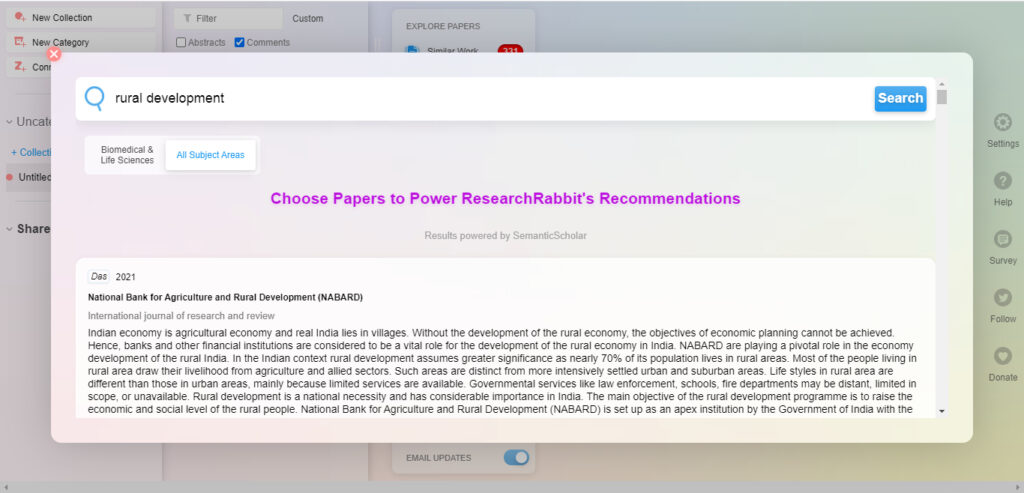Click the 'Das' author tag
Image resolution: width=1024 pixels, height=493 pixels.
coord(99,277)
